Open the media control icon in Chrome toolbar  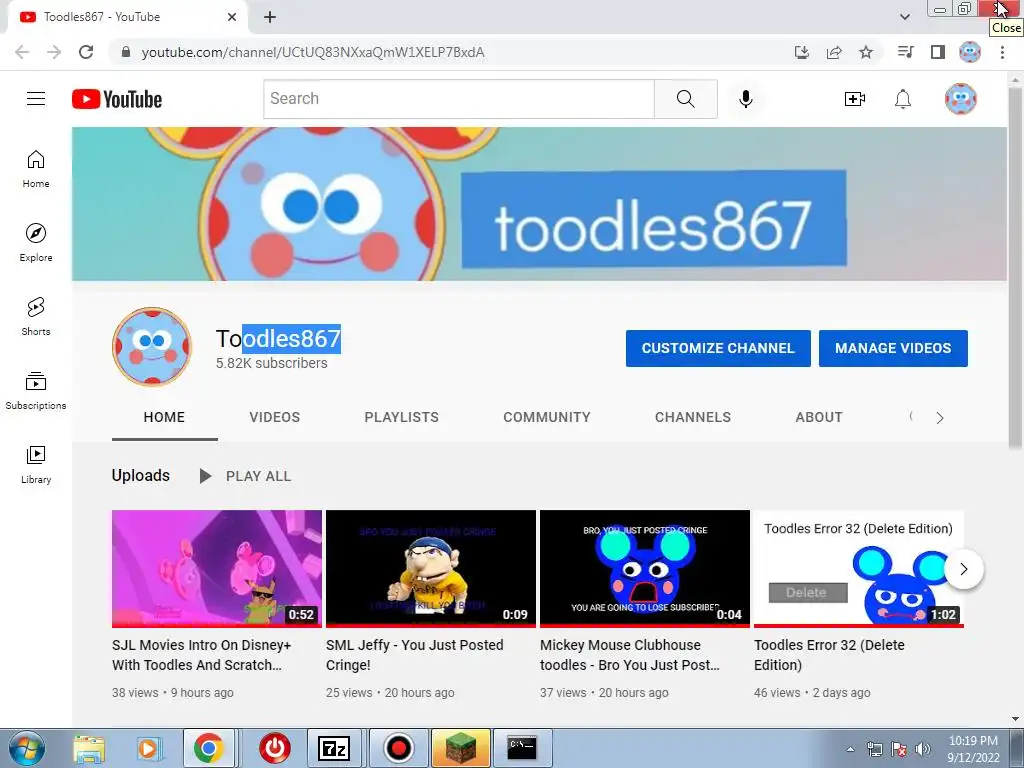(x=906, y=52)
